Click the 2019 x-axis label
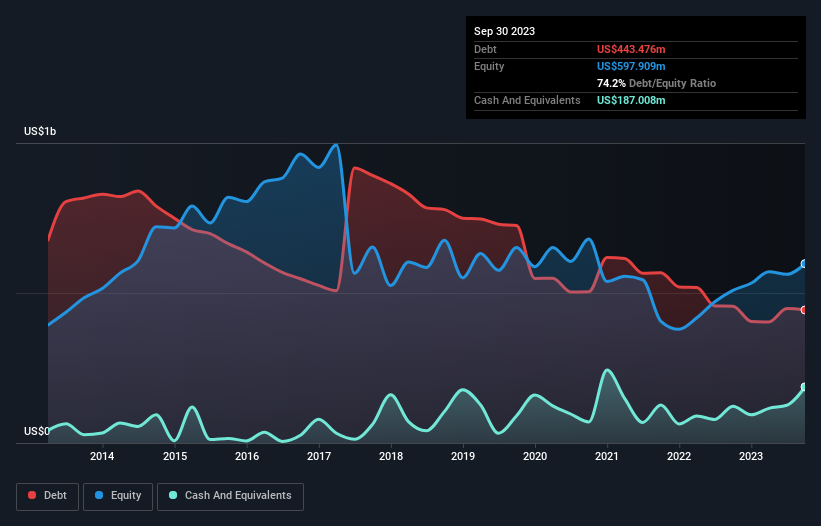The width and height of the screenshot is (821, 526). pos(463,456)
